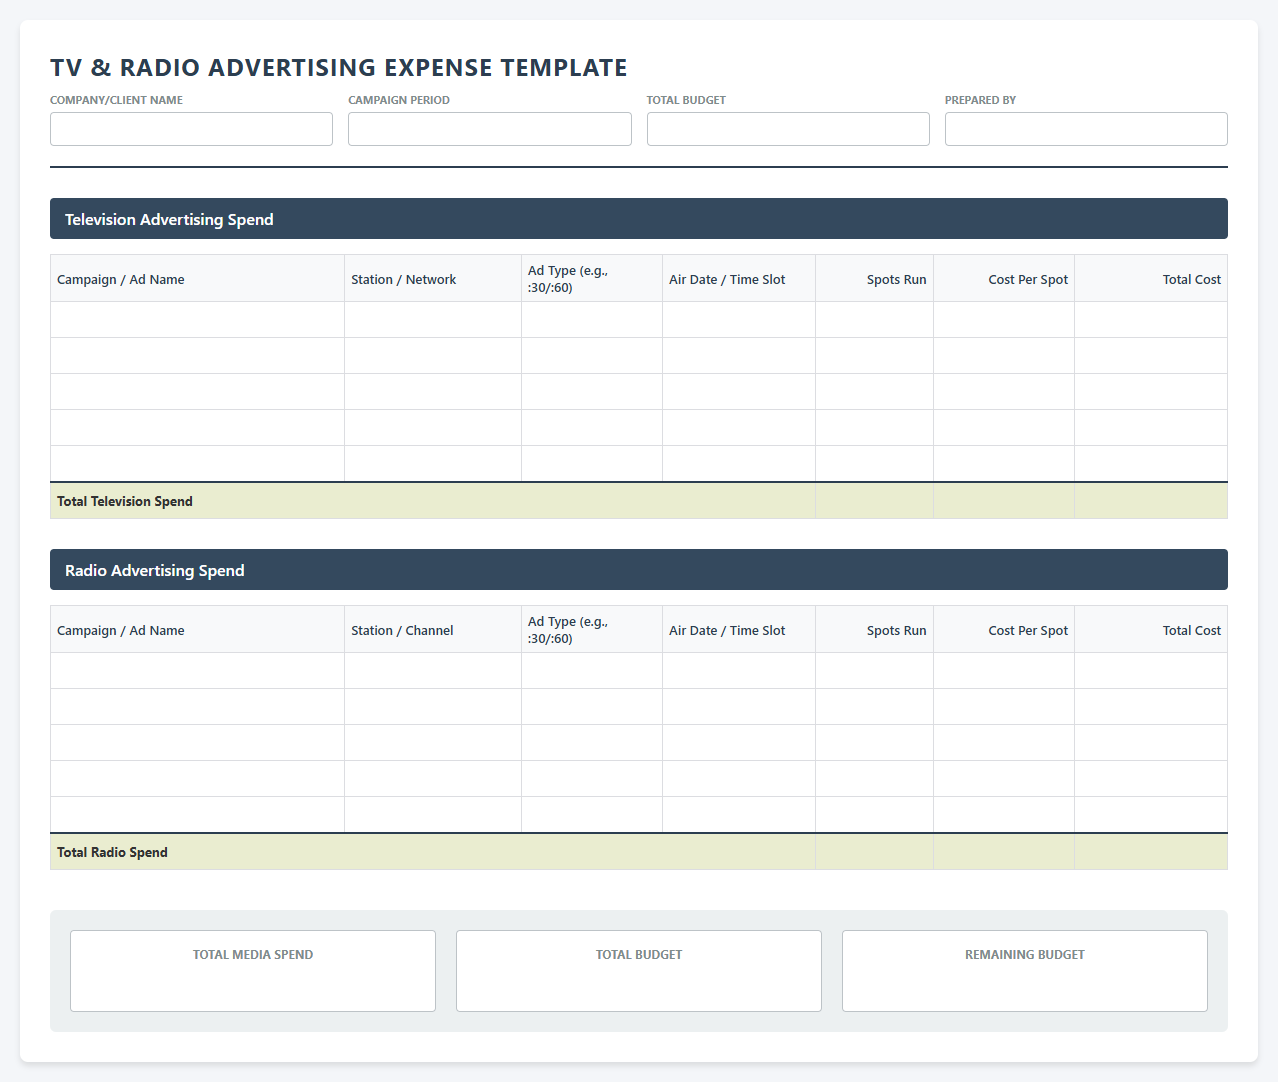This screenshot has width=1278, height=1082.
Task: Click the Total Media Spend summary box
Action: click(x=253, y=971)
